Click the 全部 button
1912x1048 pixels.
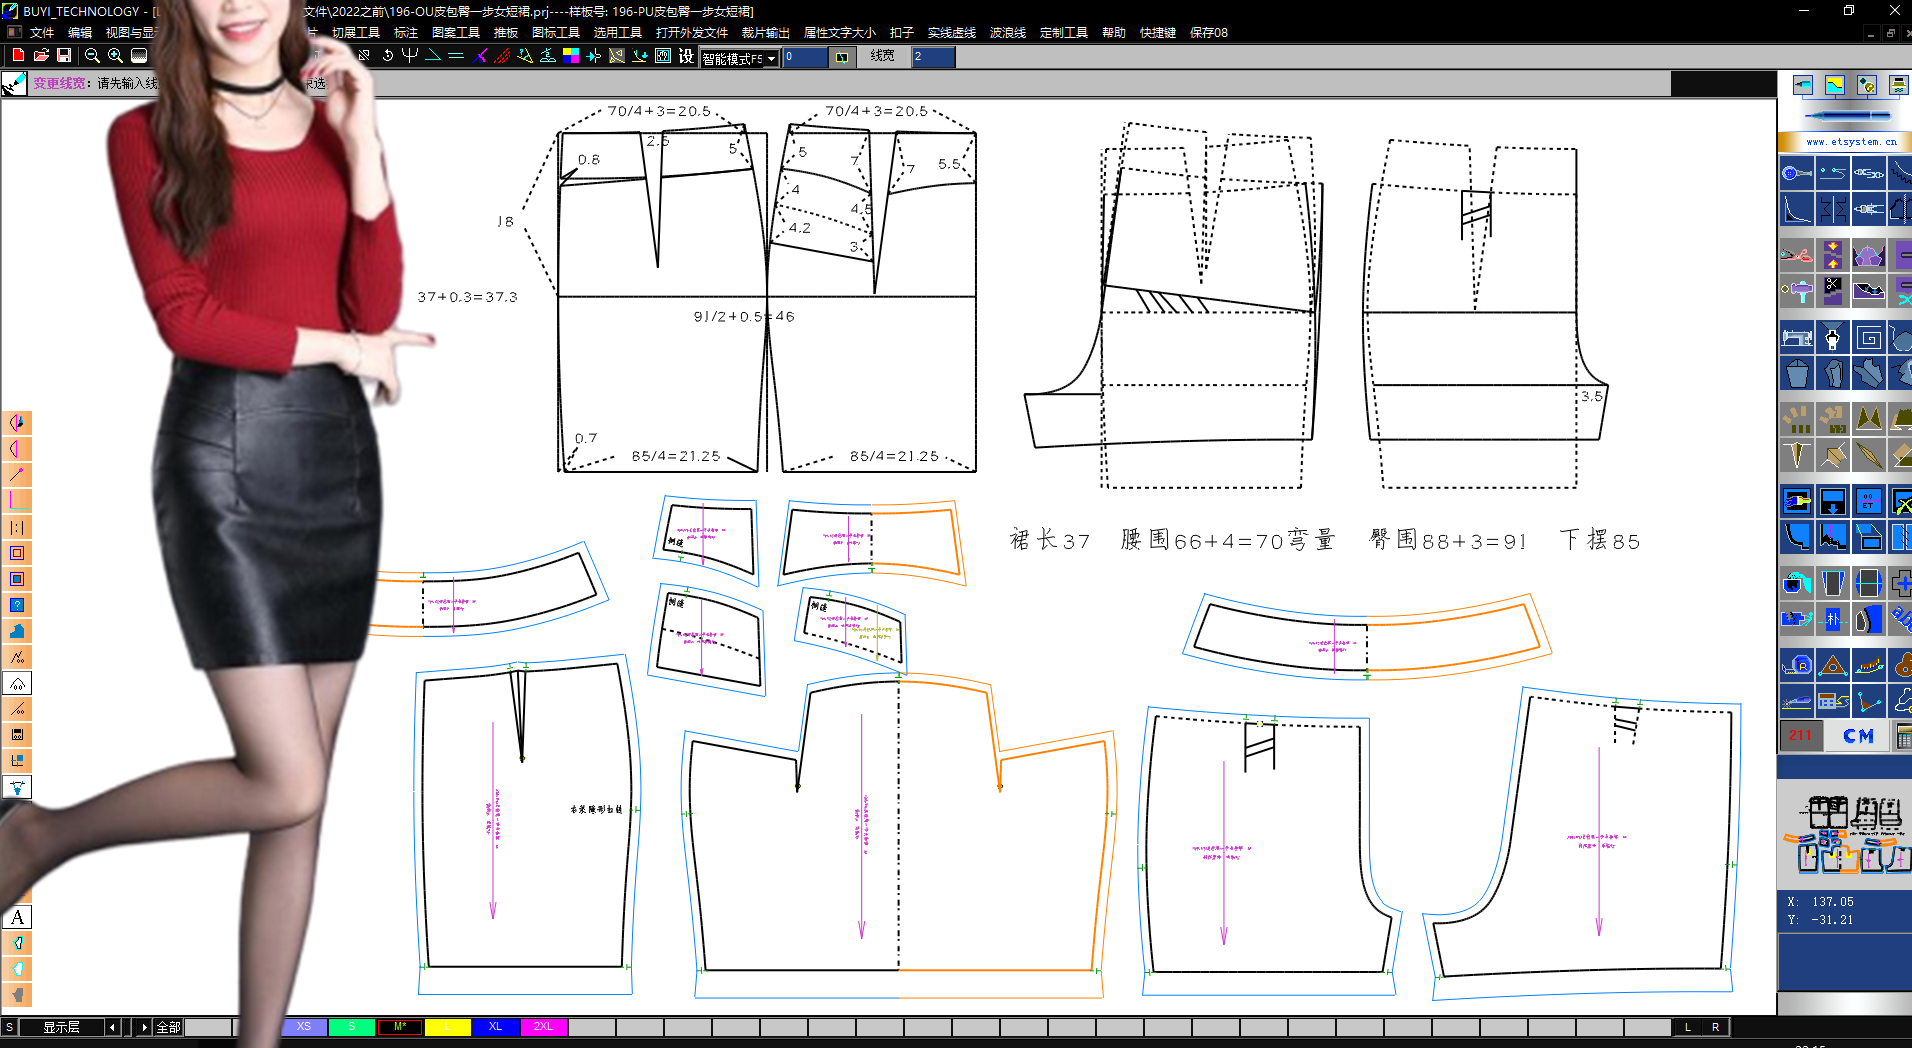click(x=168, y=1027)
